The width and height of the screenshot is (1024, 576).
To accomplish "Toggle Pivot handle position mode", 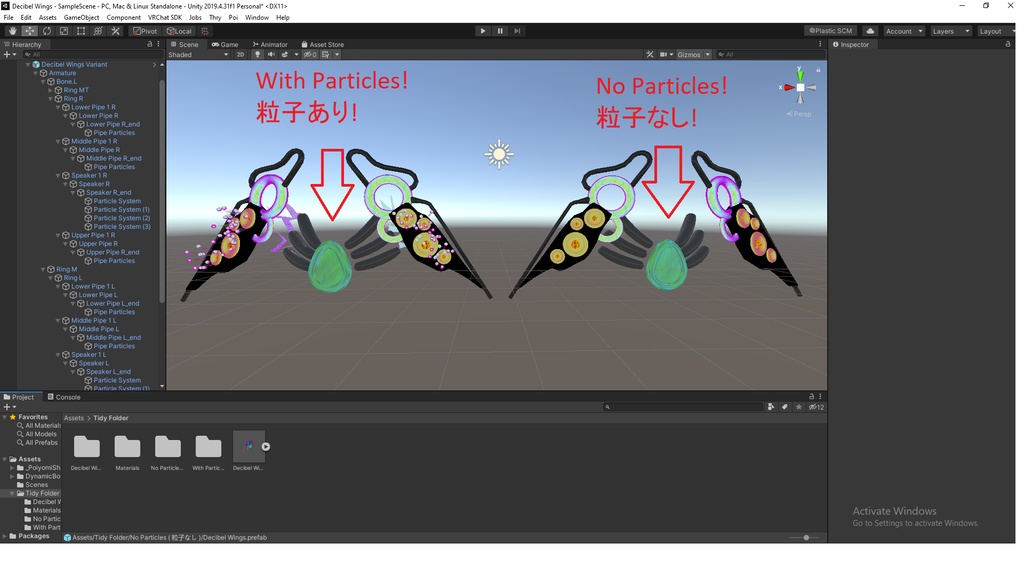I will [145, 31].
